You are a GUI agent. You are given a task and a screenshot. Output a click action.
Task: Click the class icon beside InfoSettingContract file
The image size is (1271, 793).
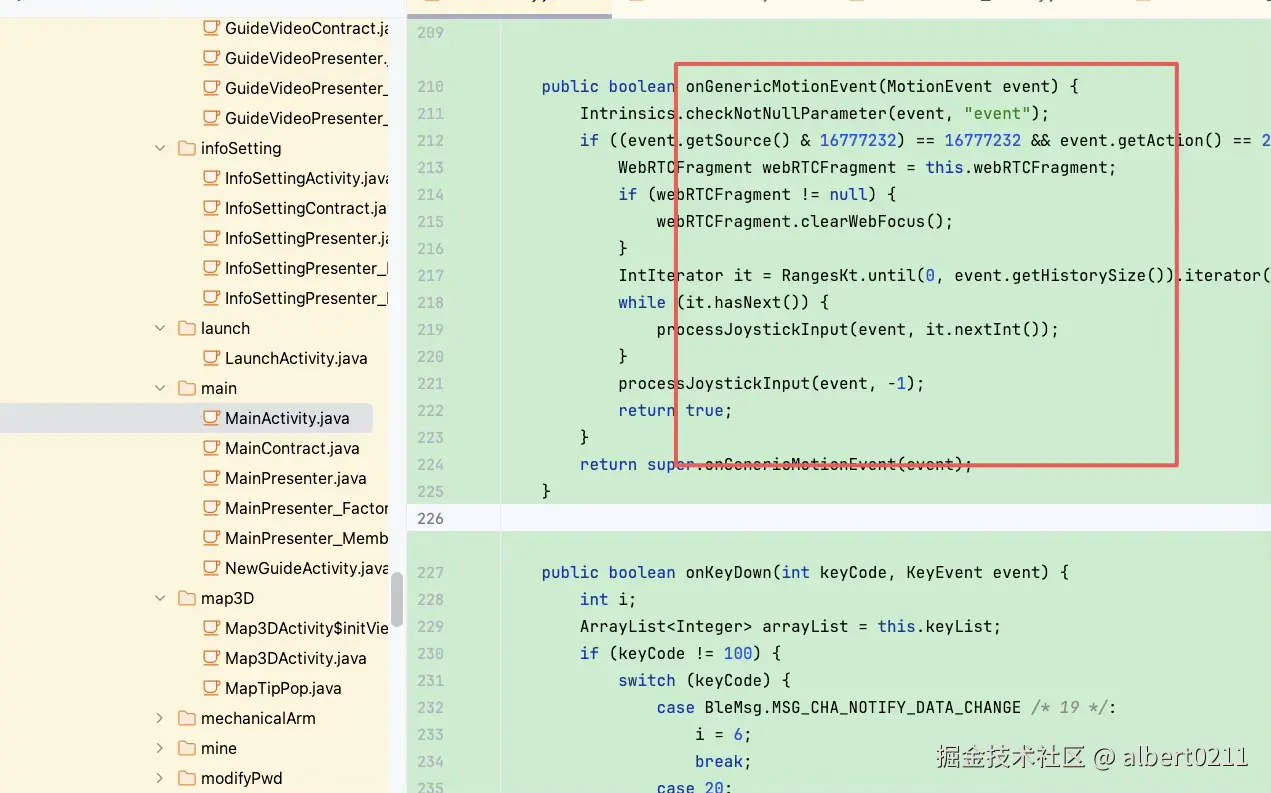211,208
